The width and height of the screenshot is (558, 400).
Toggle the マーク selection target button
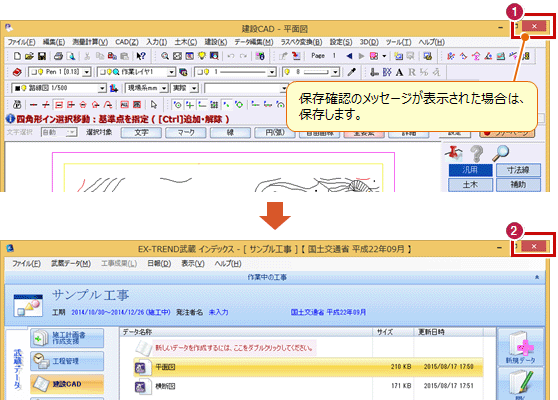186,133
